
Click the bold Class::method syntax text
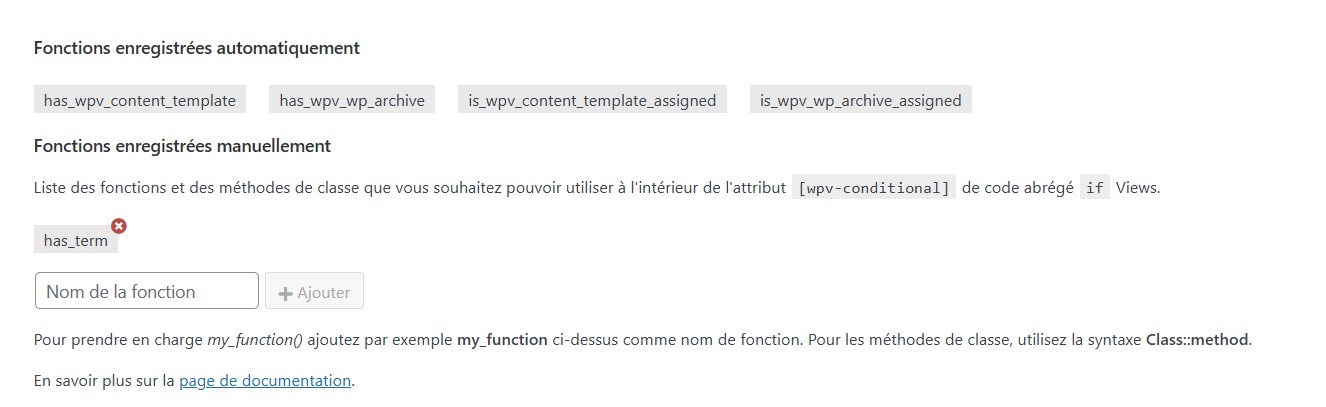(x=1197, y=339)
